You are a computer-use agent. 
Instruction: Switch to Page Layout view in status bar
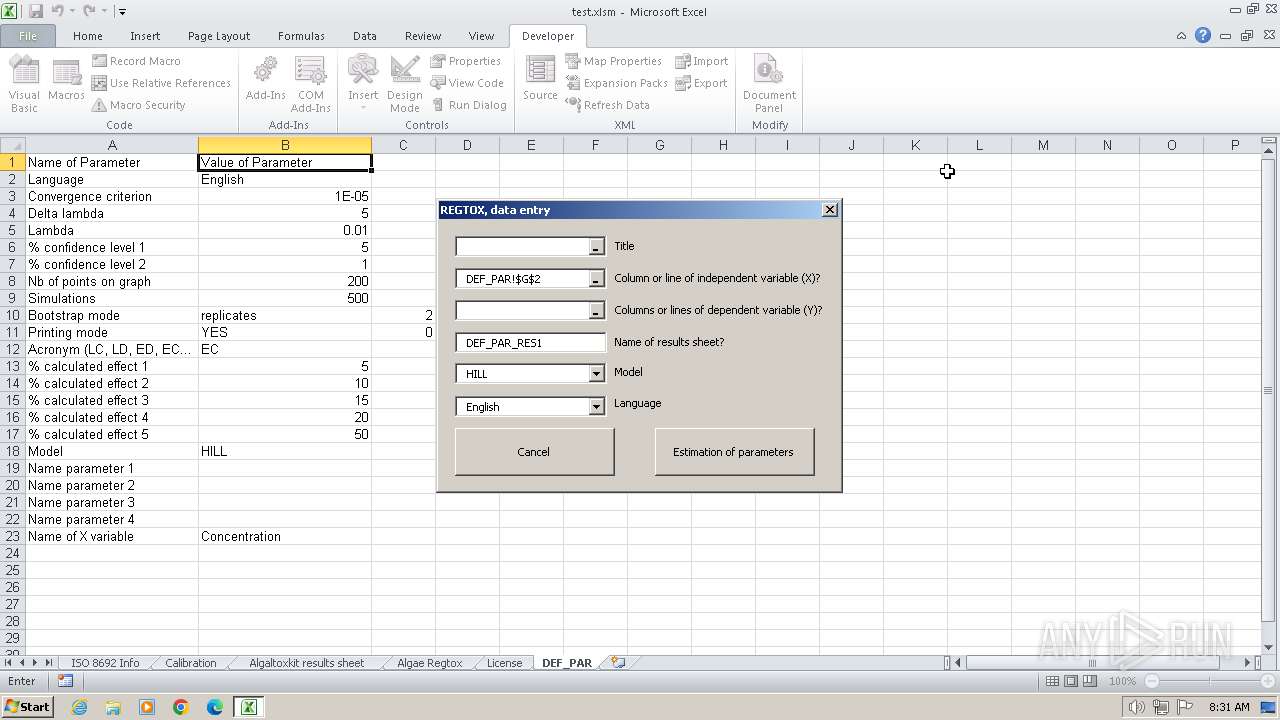tap(1071, 681)
